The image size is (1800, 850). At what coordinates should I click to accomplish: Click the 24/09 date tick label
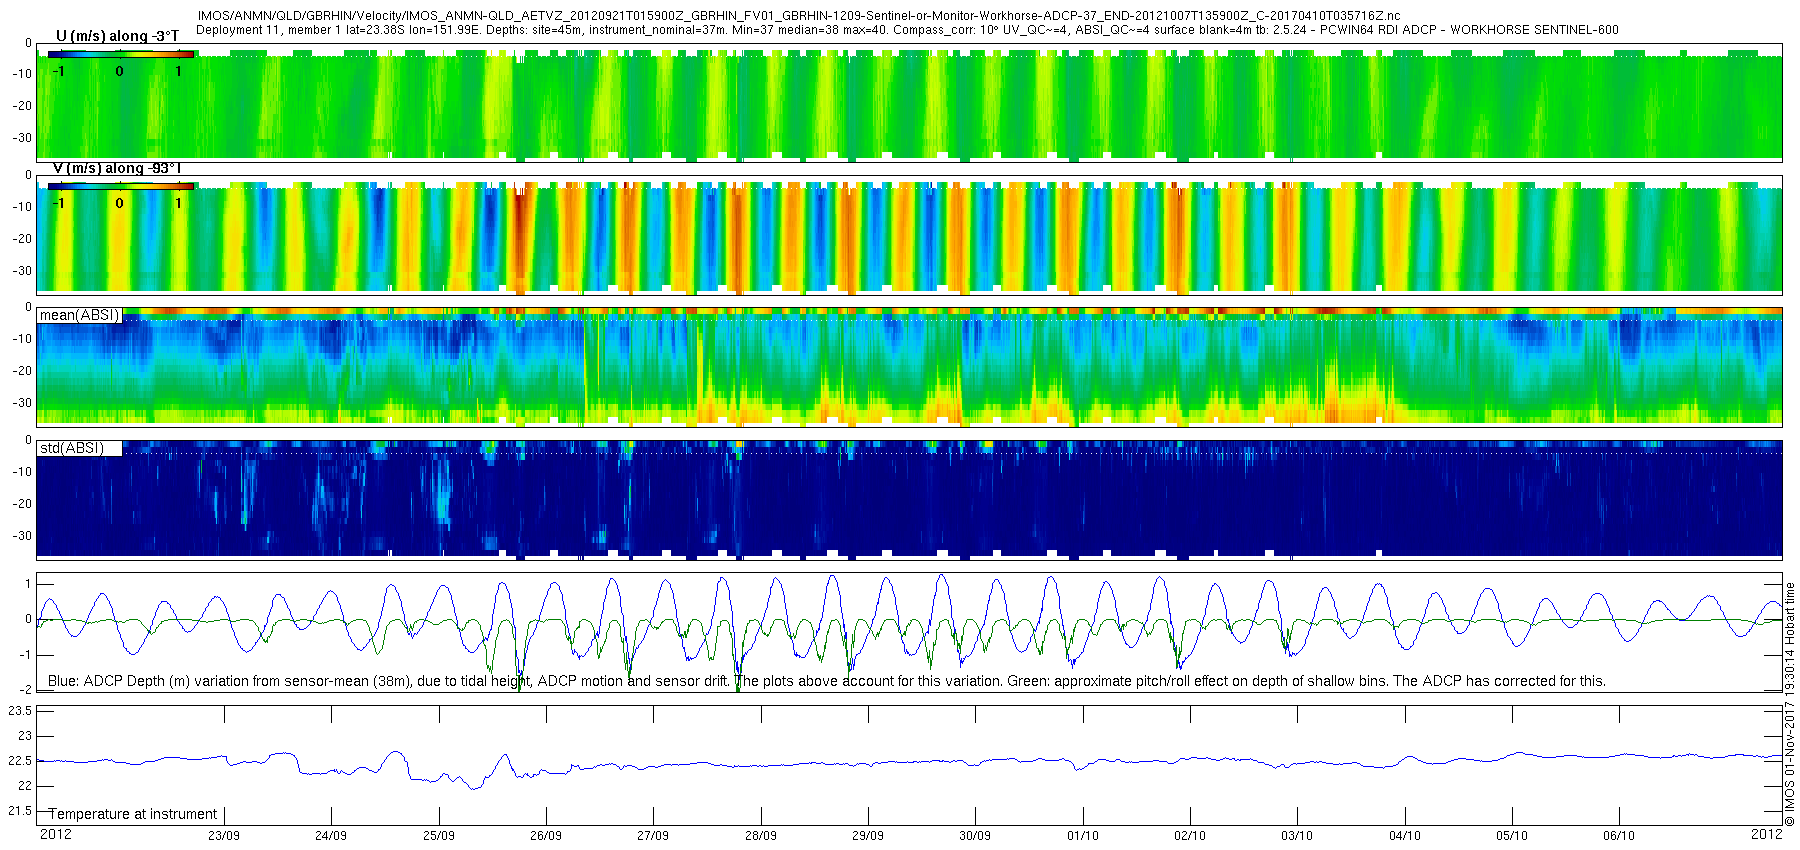[x=331, y=836]
